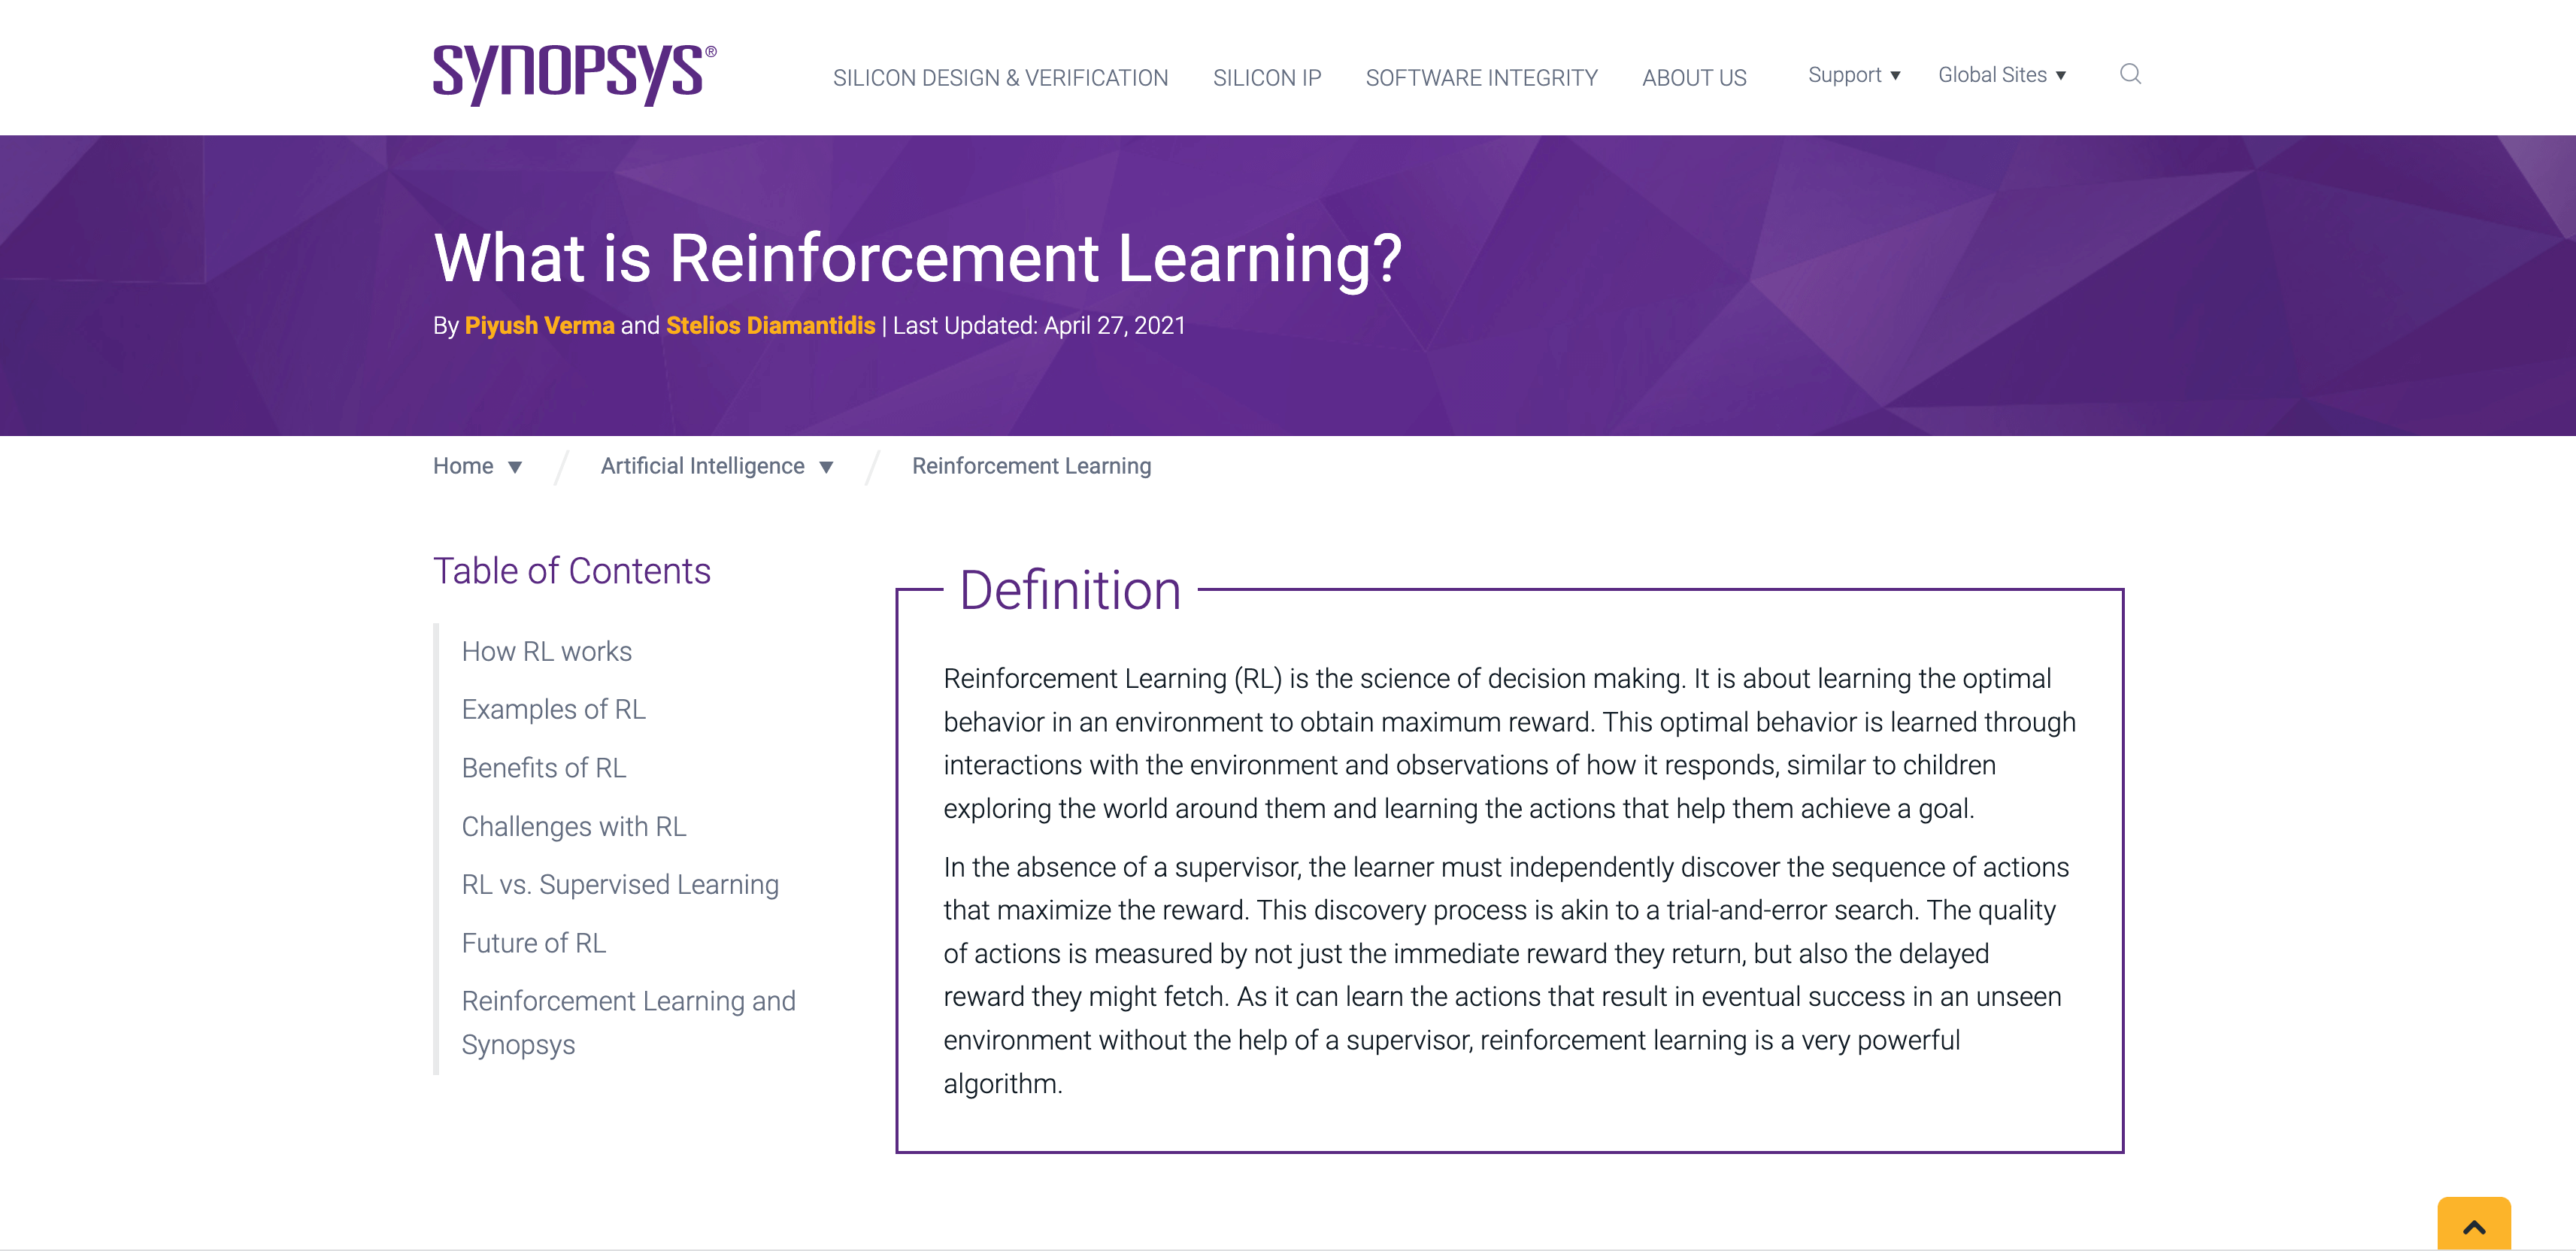Image resolution: width=2576 pixels, height=1251 pixels.
Task: Go to Benefits of RL section
Action: (543, 768)
